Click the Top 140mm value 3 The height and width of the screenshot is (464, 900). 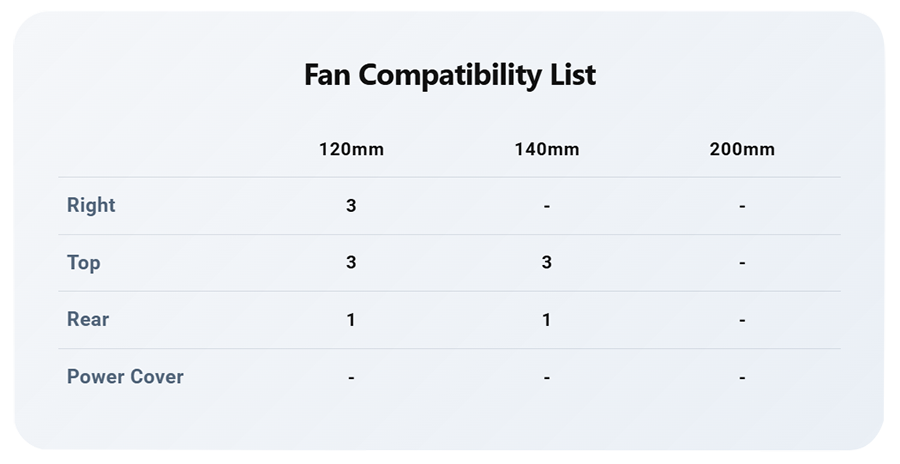pyautogui.click(x=546, y=262)
